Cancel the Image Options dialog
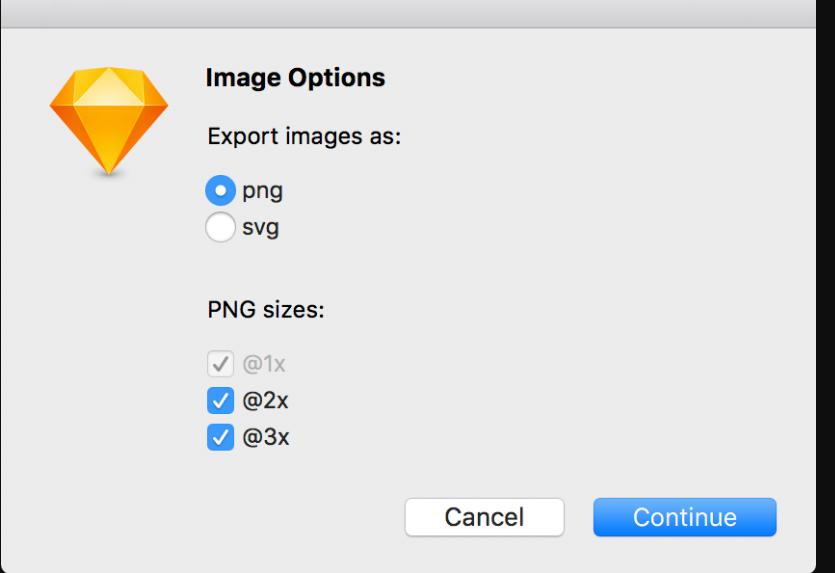835x573 pixels. coord(485,517)
